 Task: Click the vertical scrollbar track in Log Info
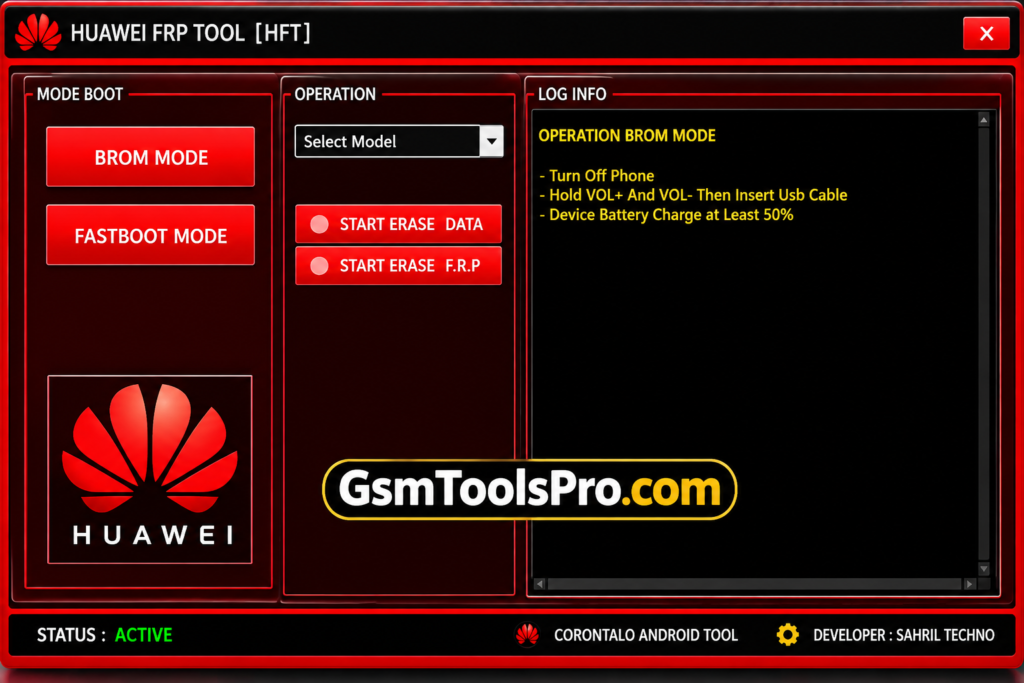[984, 344]
